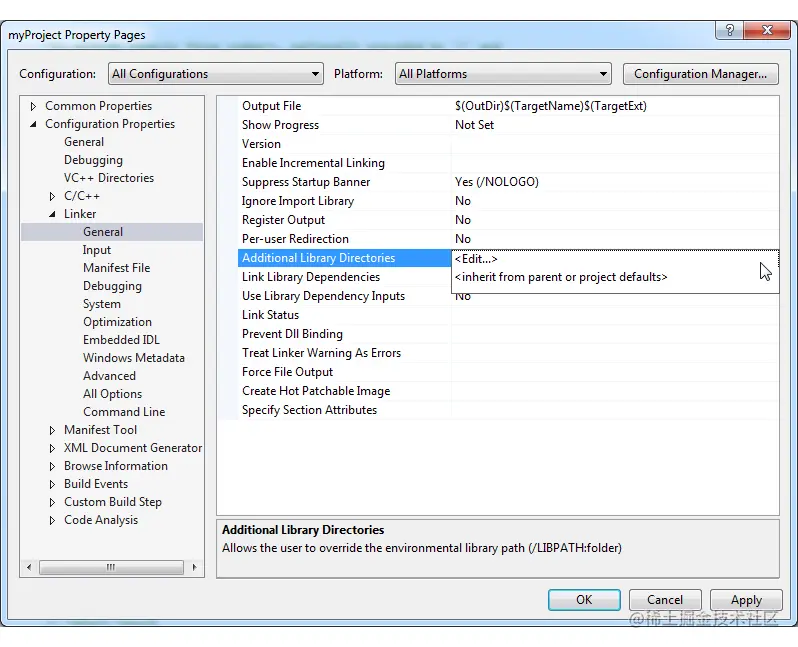The height and width of the screenshot is (647, 798).
Task: Select Advanced under Linker
Action: (x=109, y=376)
